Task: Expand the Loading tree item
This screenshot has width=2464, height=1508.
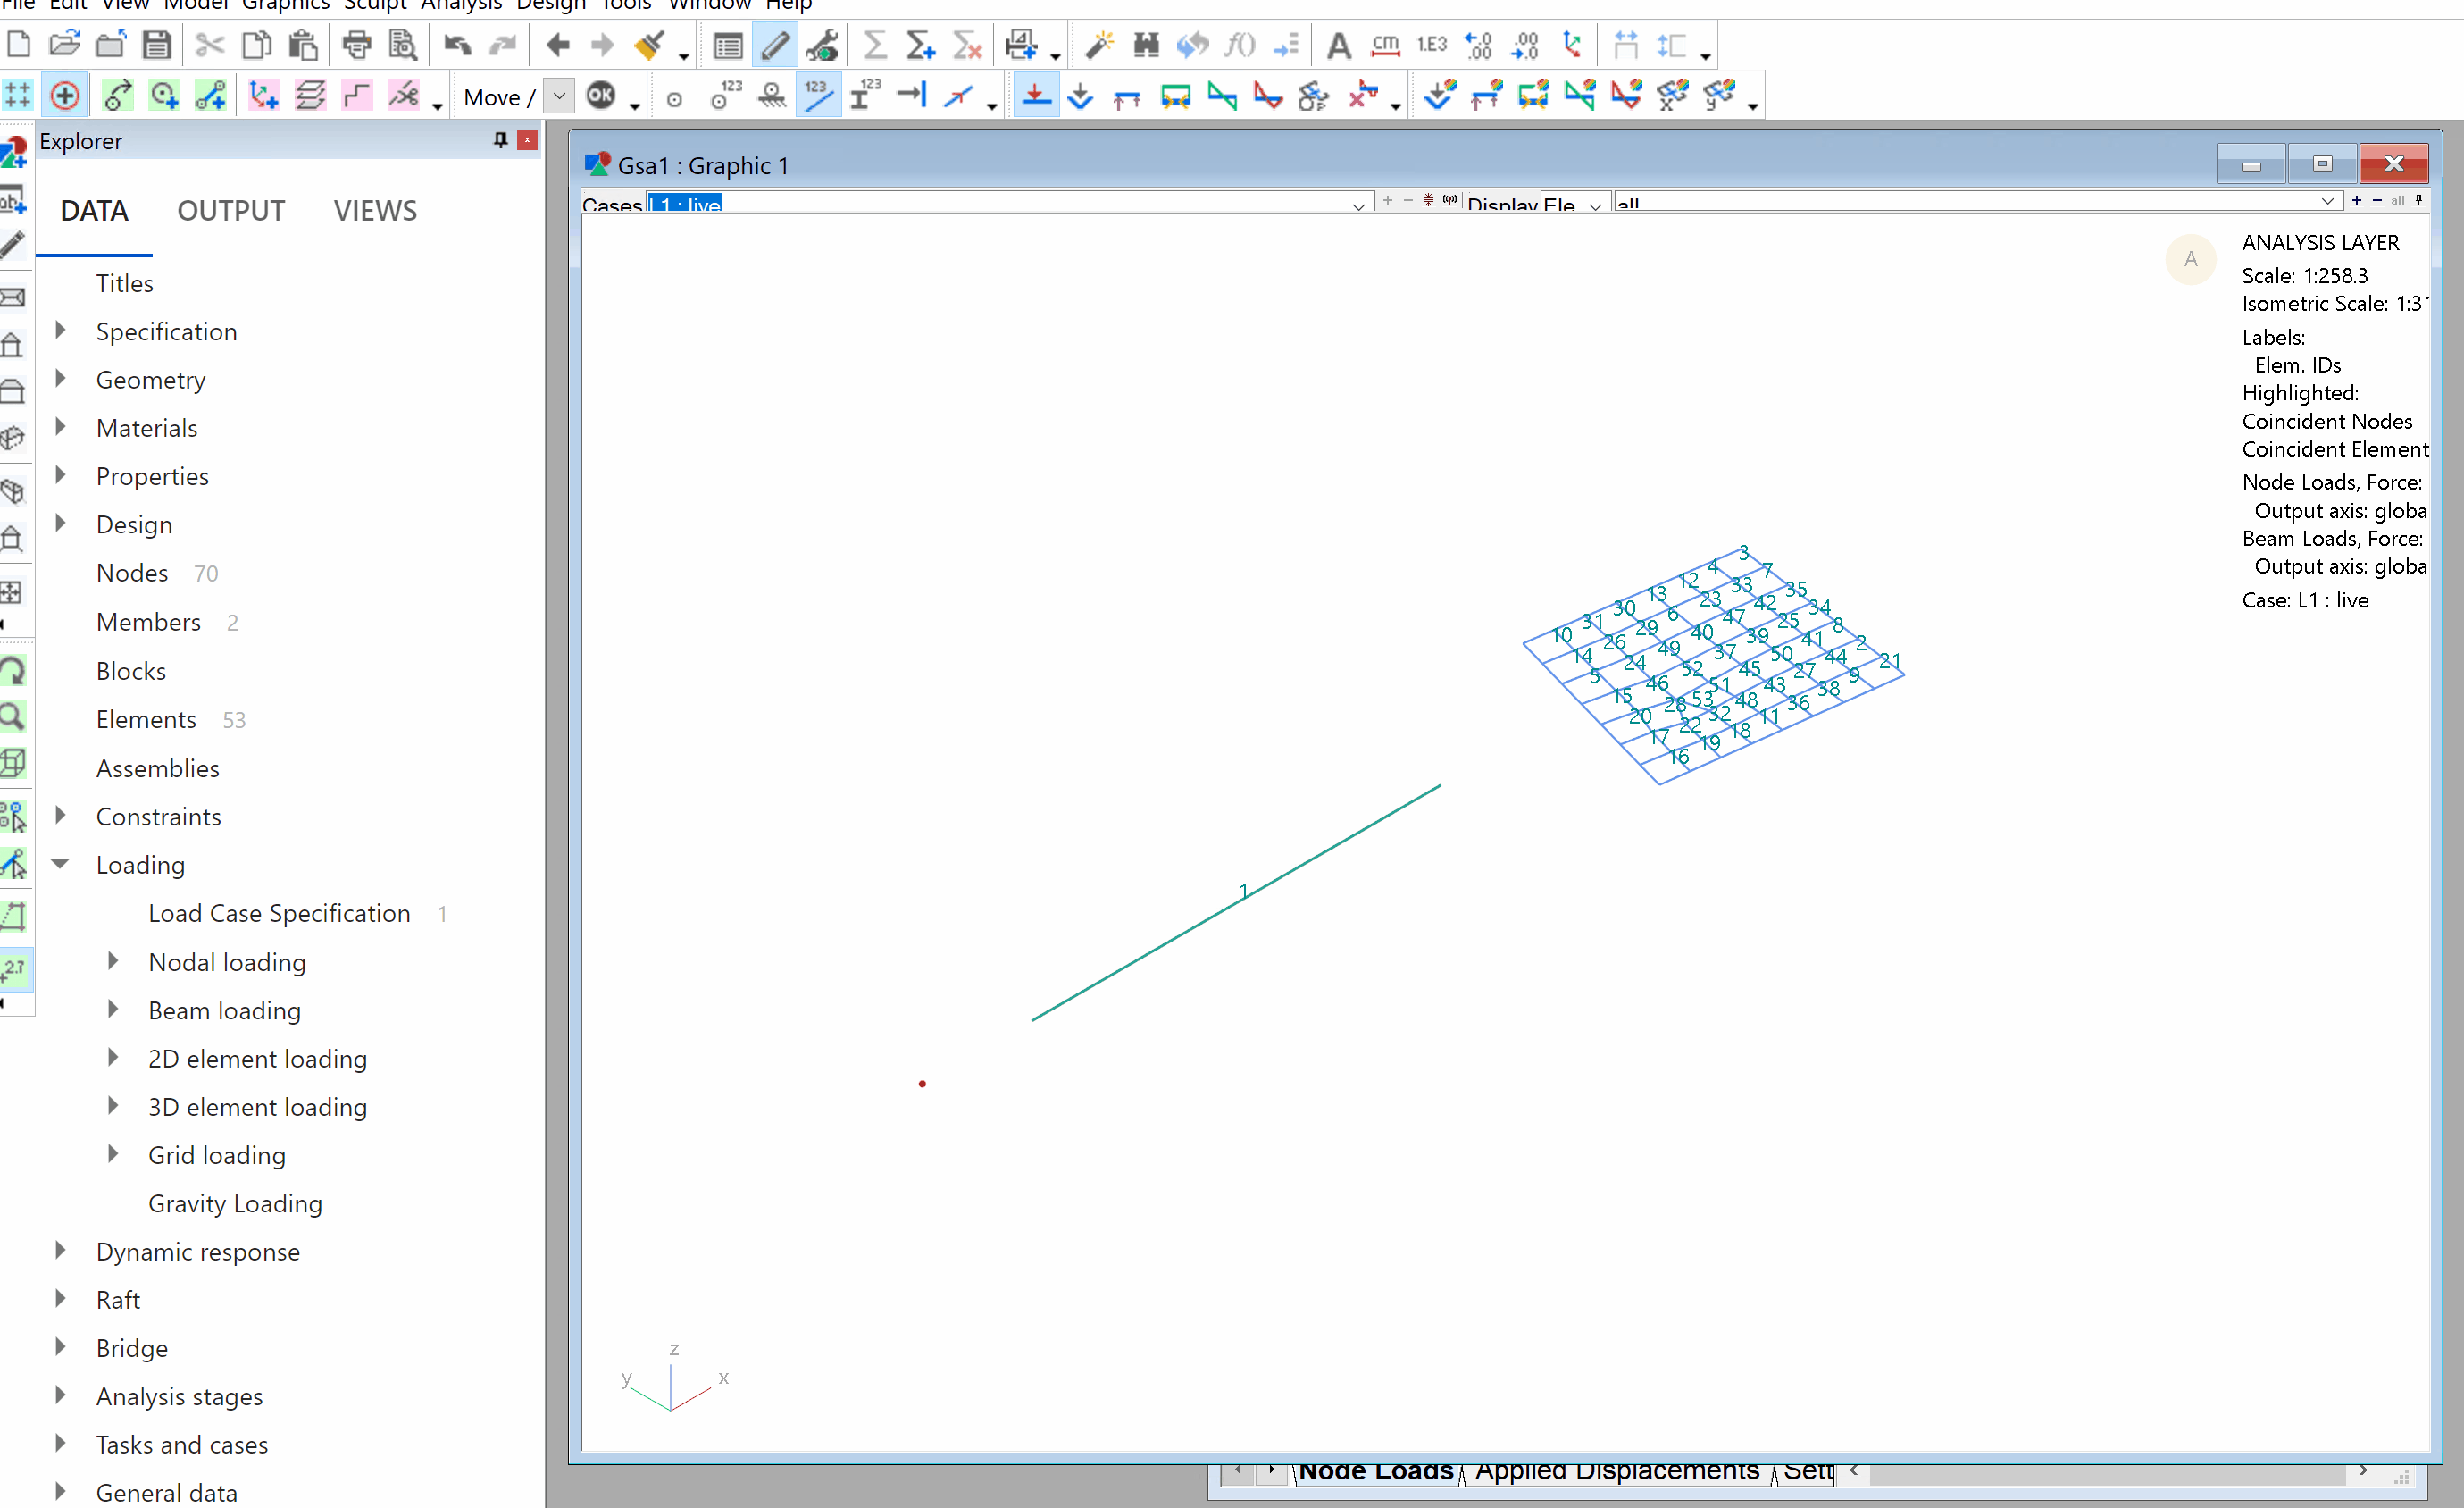Action: coord(62,864)
